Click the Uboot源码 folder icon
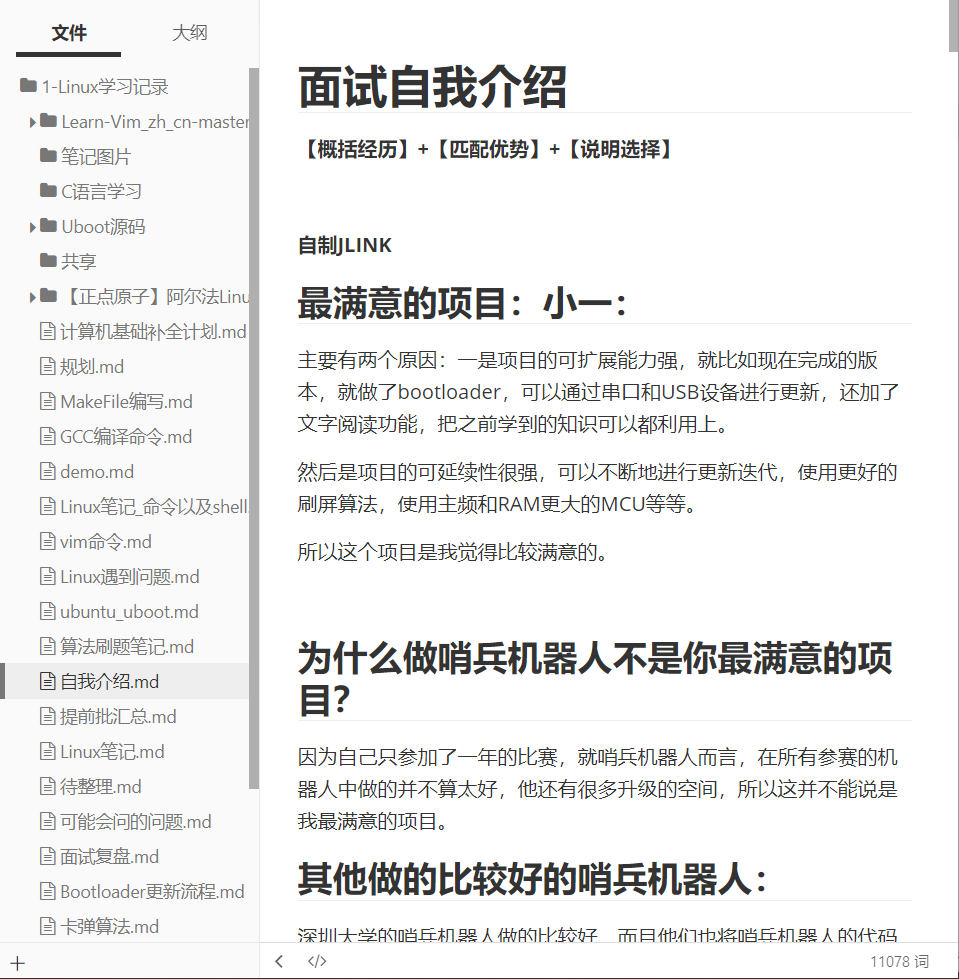959x979 pixels. coord(48,225)
